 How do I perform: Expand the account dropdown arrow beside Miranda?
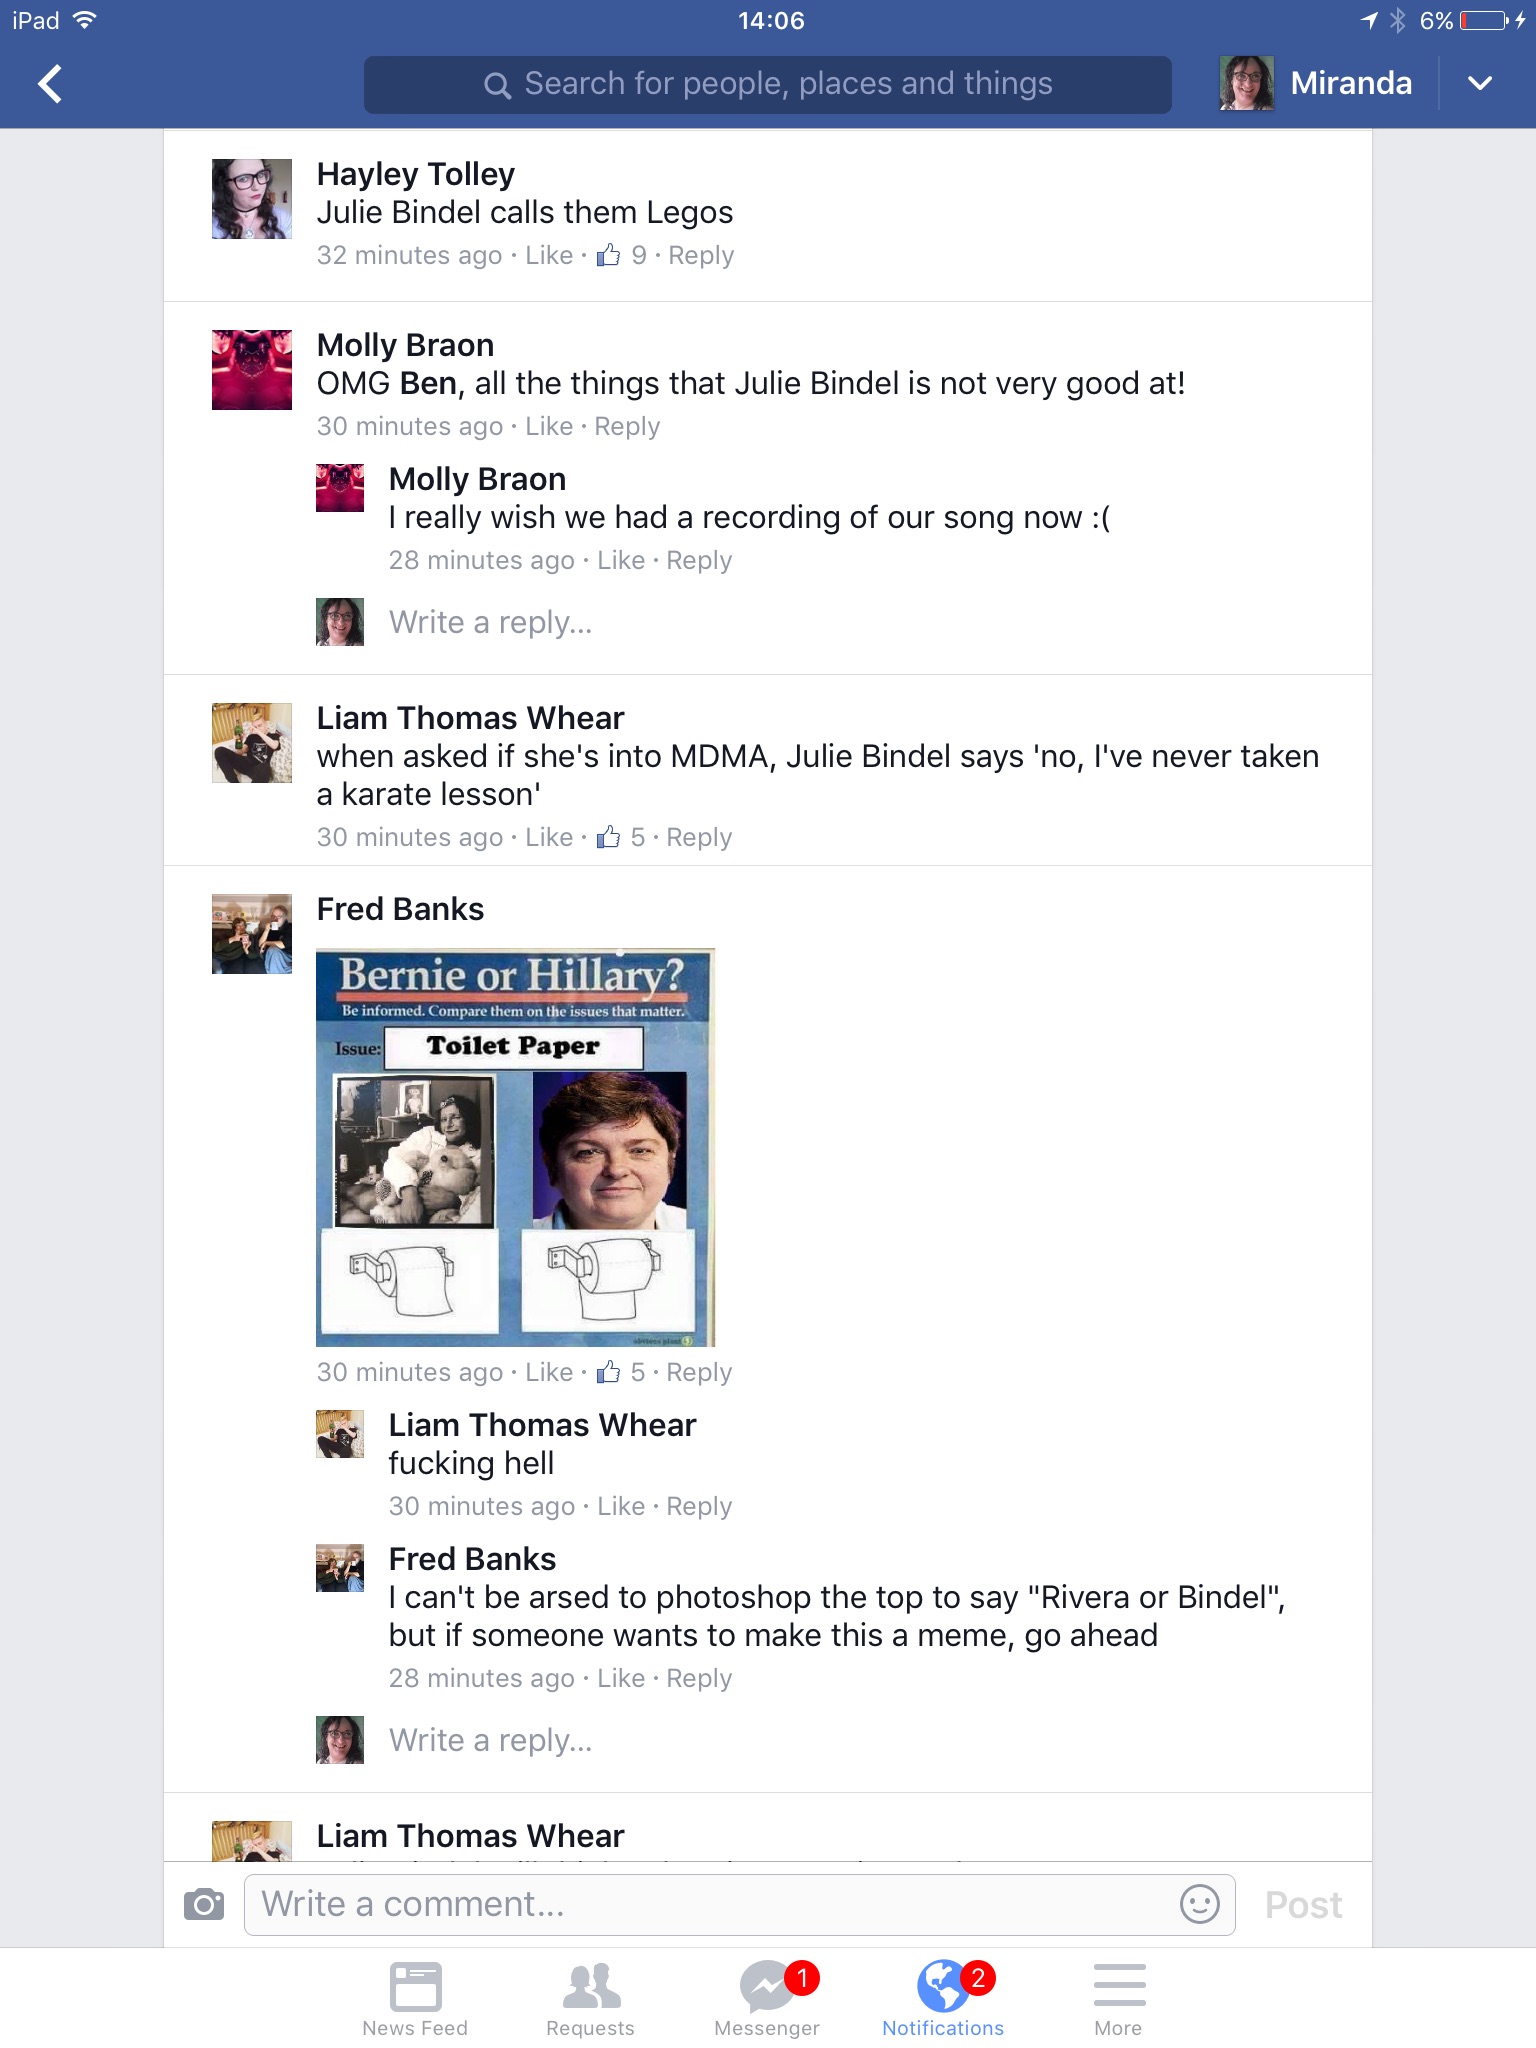(x=1480, y=83)
